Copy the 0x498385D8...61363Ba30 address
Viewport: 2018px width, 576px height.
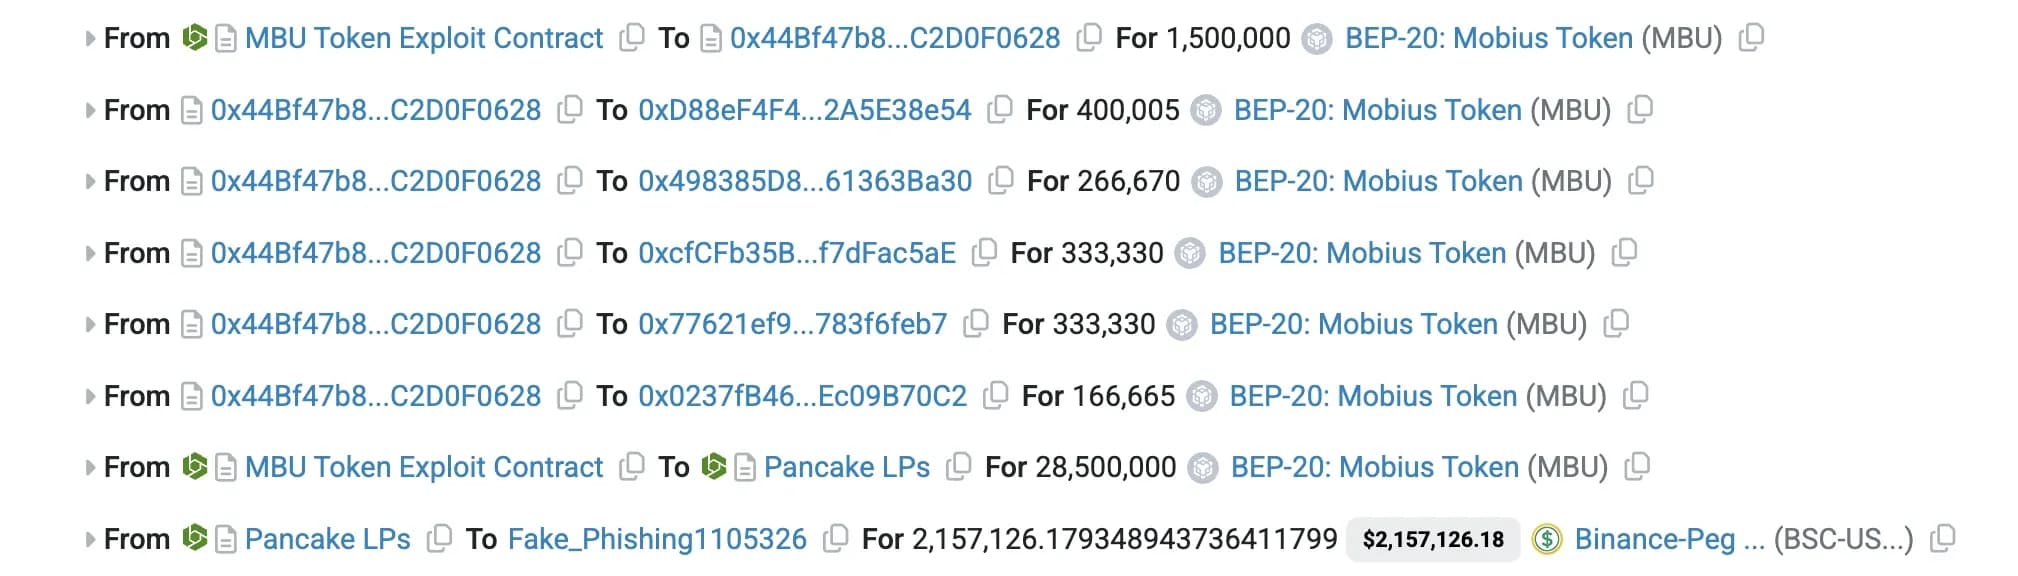pos(1001,180)
